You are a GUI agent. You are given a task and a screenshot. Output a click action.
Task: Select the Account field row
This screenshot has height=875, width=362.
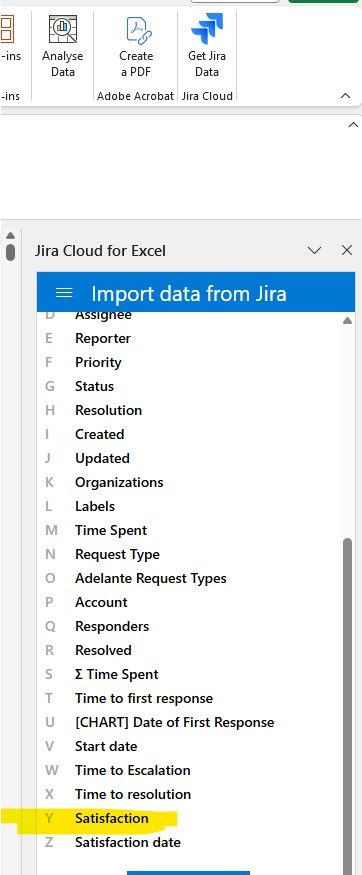[190, 602]
